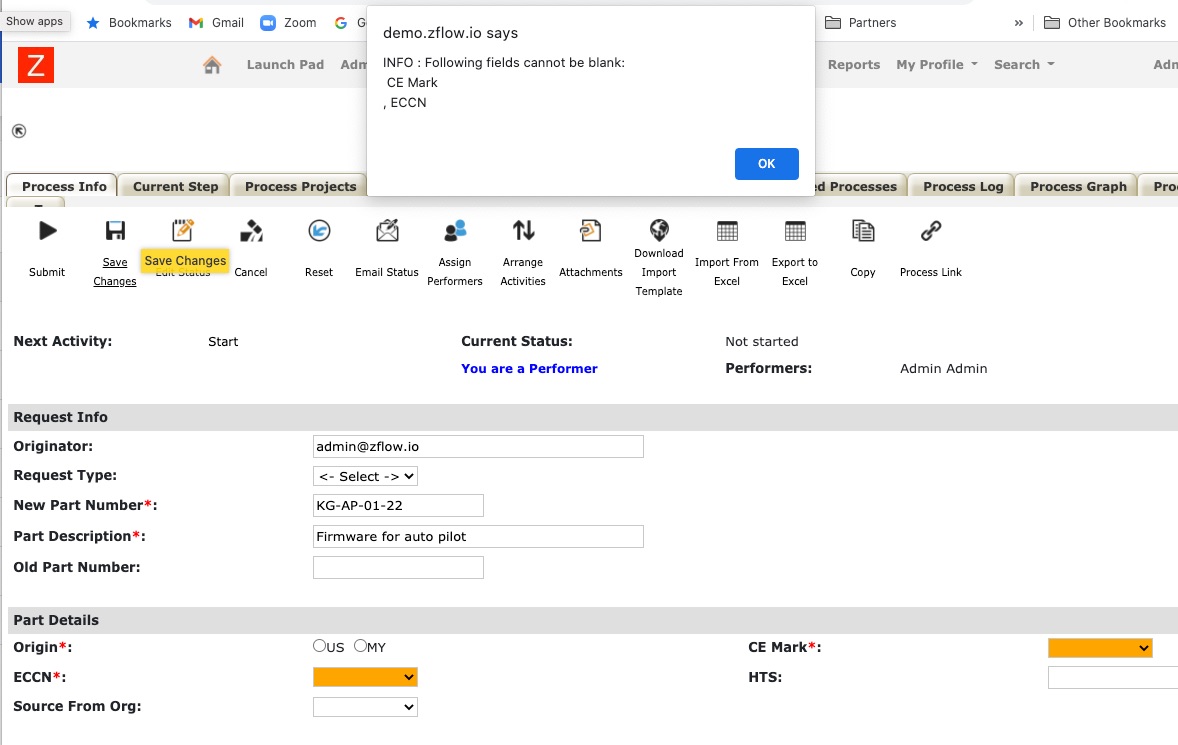Select the US origin radio button
This screenshot has width=1178, height=745.
click(318, 646)
